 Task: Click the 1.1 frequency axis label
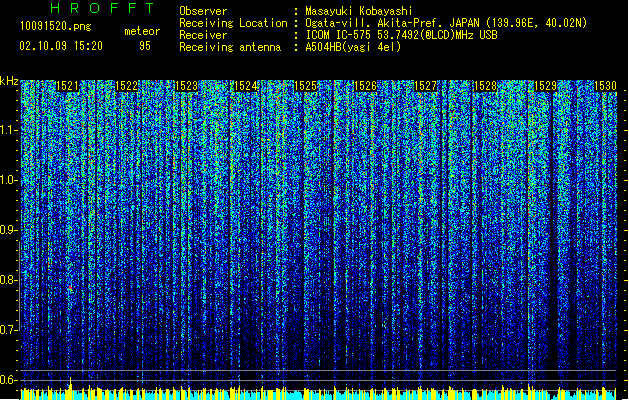pyautogui.click(x=8, y=130)
